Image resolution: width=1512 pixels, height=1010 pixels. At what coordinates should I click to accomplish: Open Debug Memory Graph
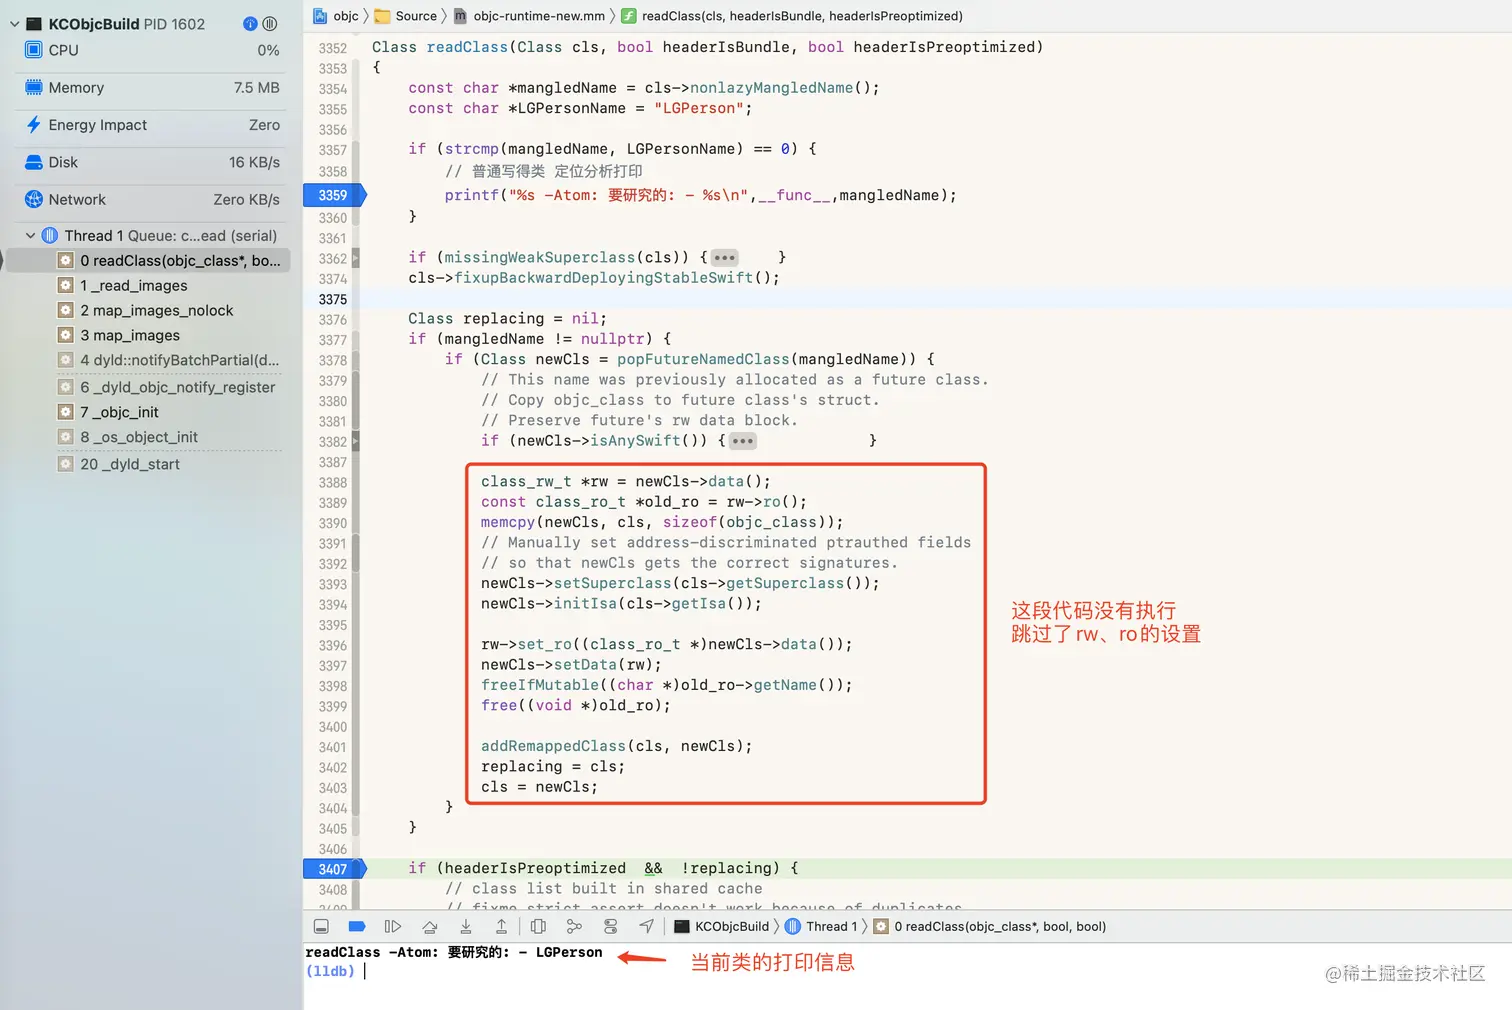pyautogui.click(x=574, y=927)
